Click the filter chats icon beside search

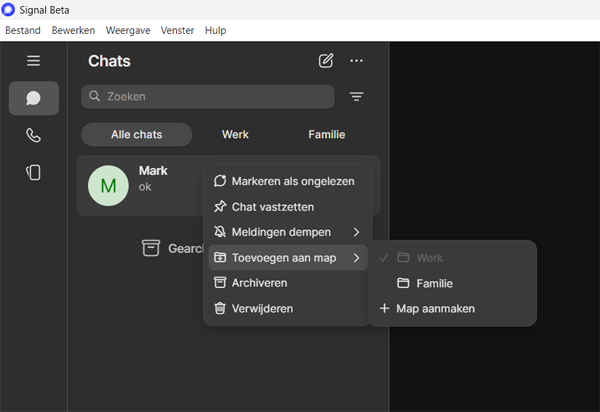tap(356, 97)
